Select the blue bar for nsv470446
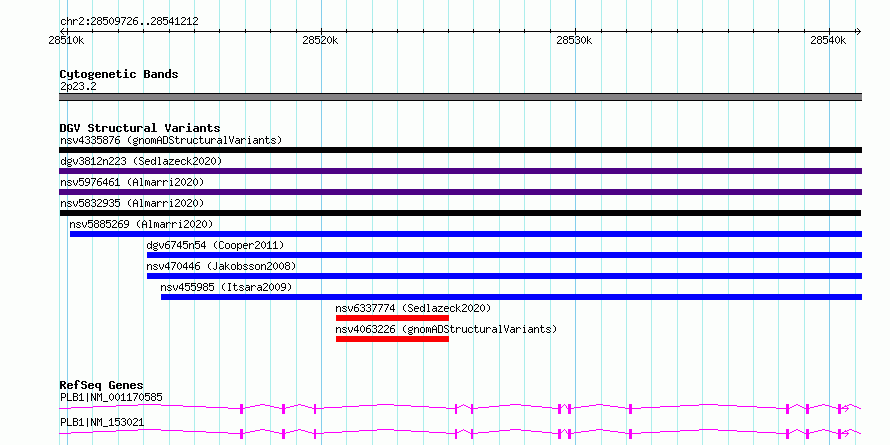This screenshot has width=890, height=445. point(504,276)
